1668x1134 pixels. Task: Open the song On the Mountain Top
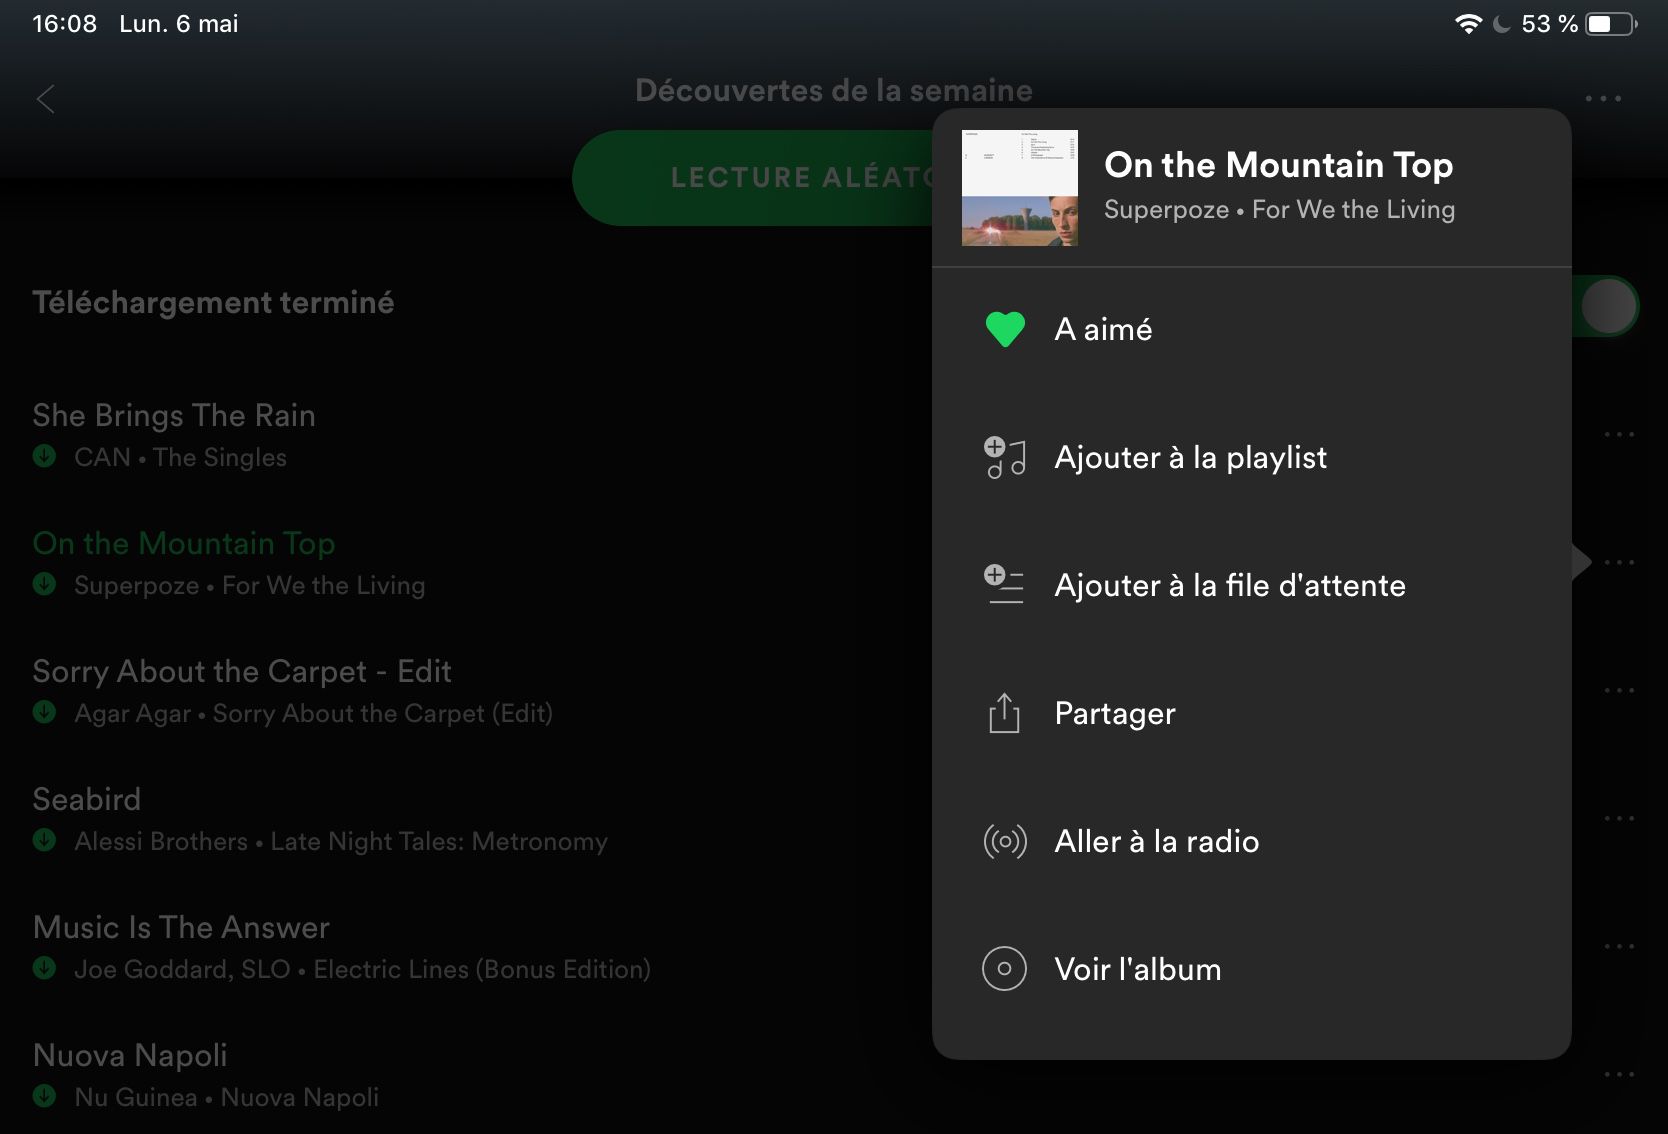pyautogui.click(x=183, y=543)
